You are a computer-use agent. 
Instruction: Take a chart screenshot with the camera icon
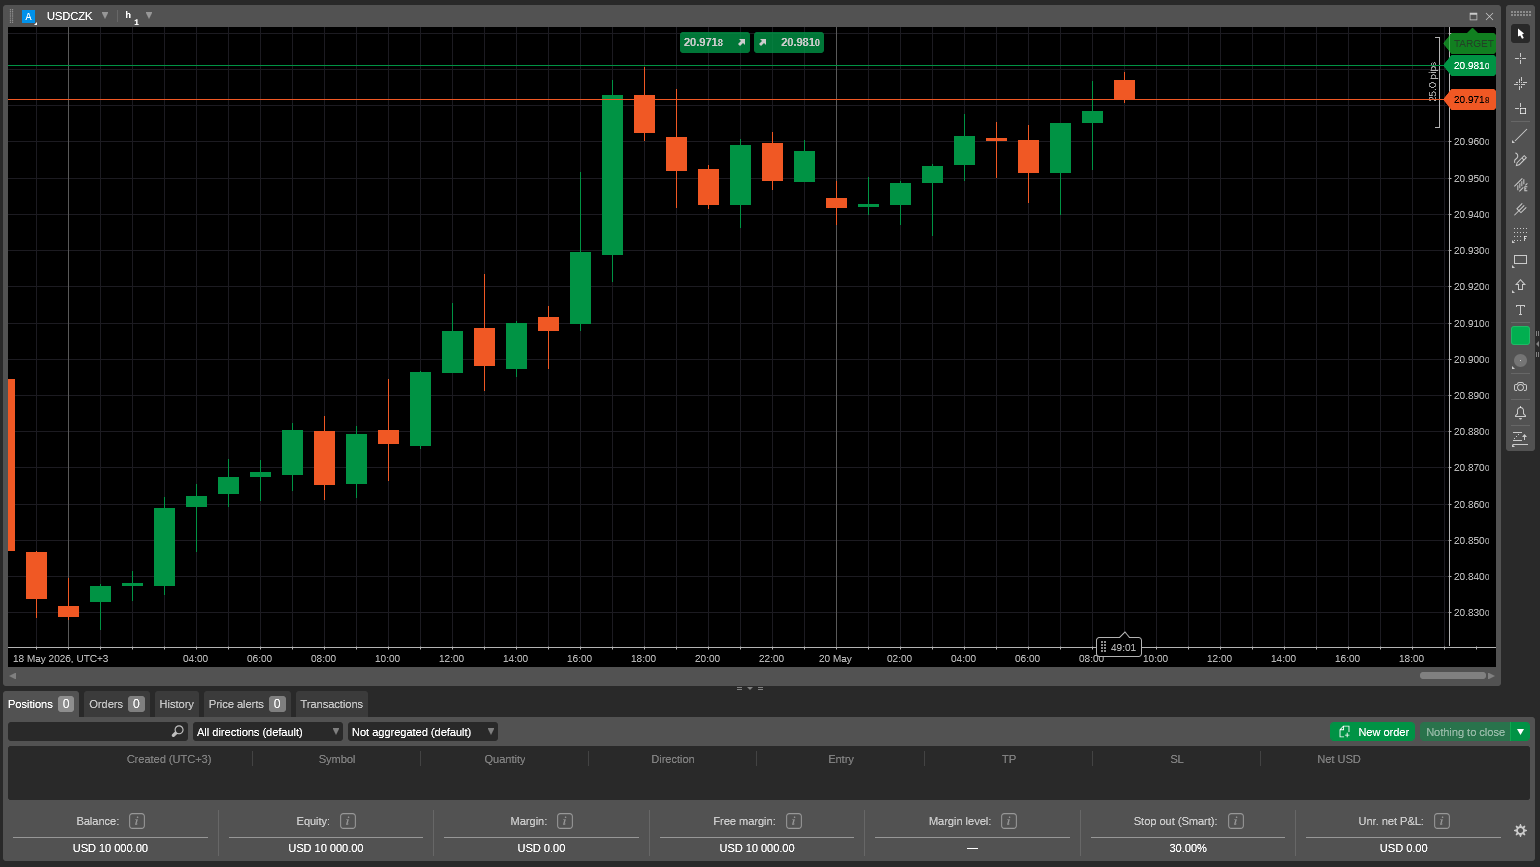(x=1520, y=386)
